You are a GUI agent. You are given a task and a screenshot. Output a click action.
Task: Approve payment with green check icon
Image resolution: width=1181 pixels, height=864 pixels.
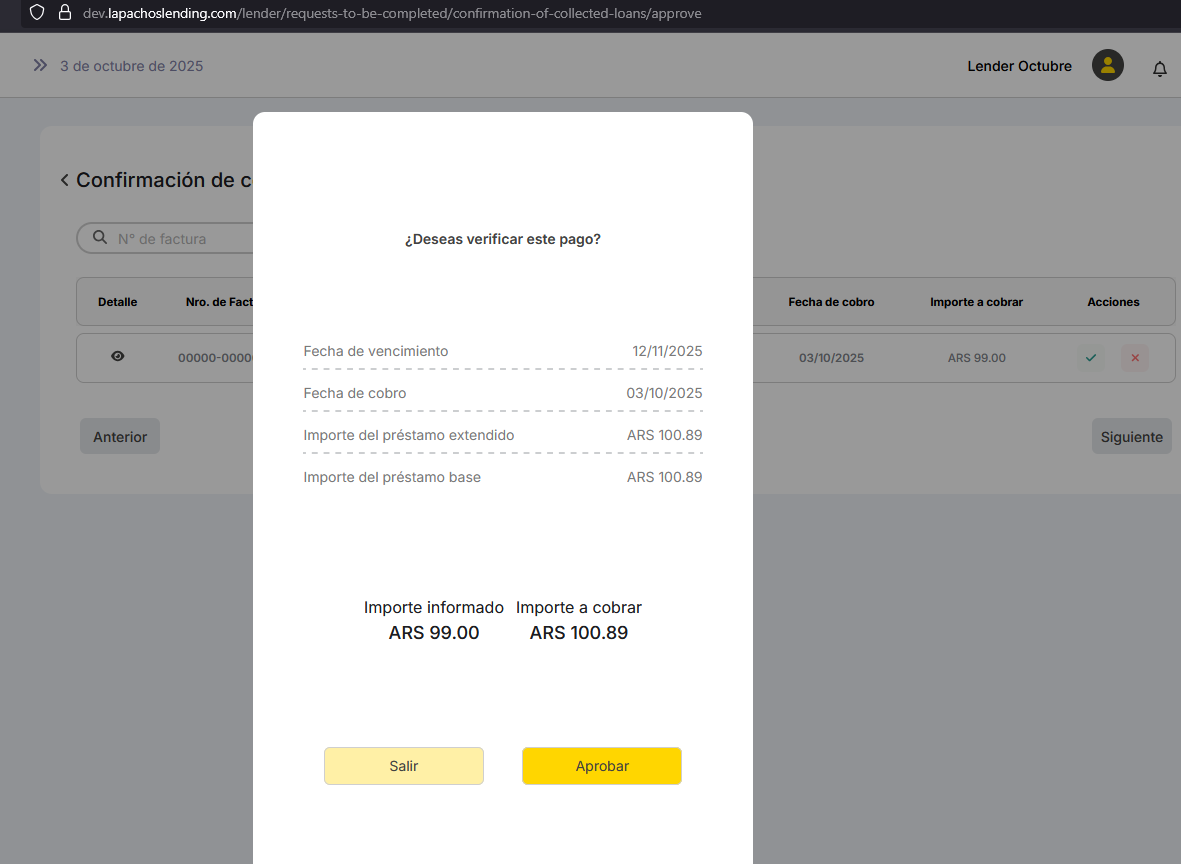(x=1090, y=358)
